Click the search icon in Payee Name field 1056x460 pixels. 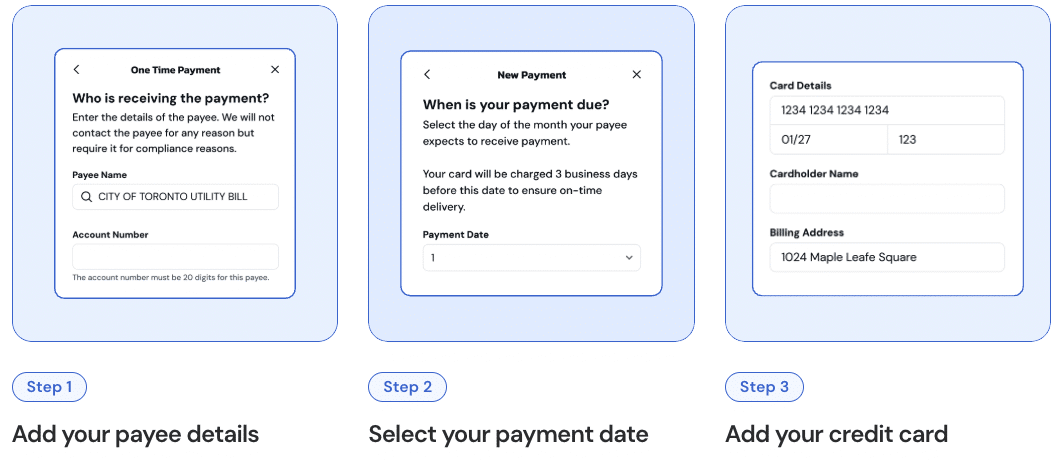86,197
